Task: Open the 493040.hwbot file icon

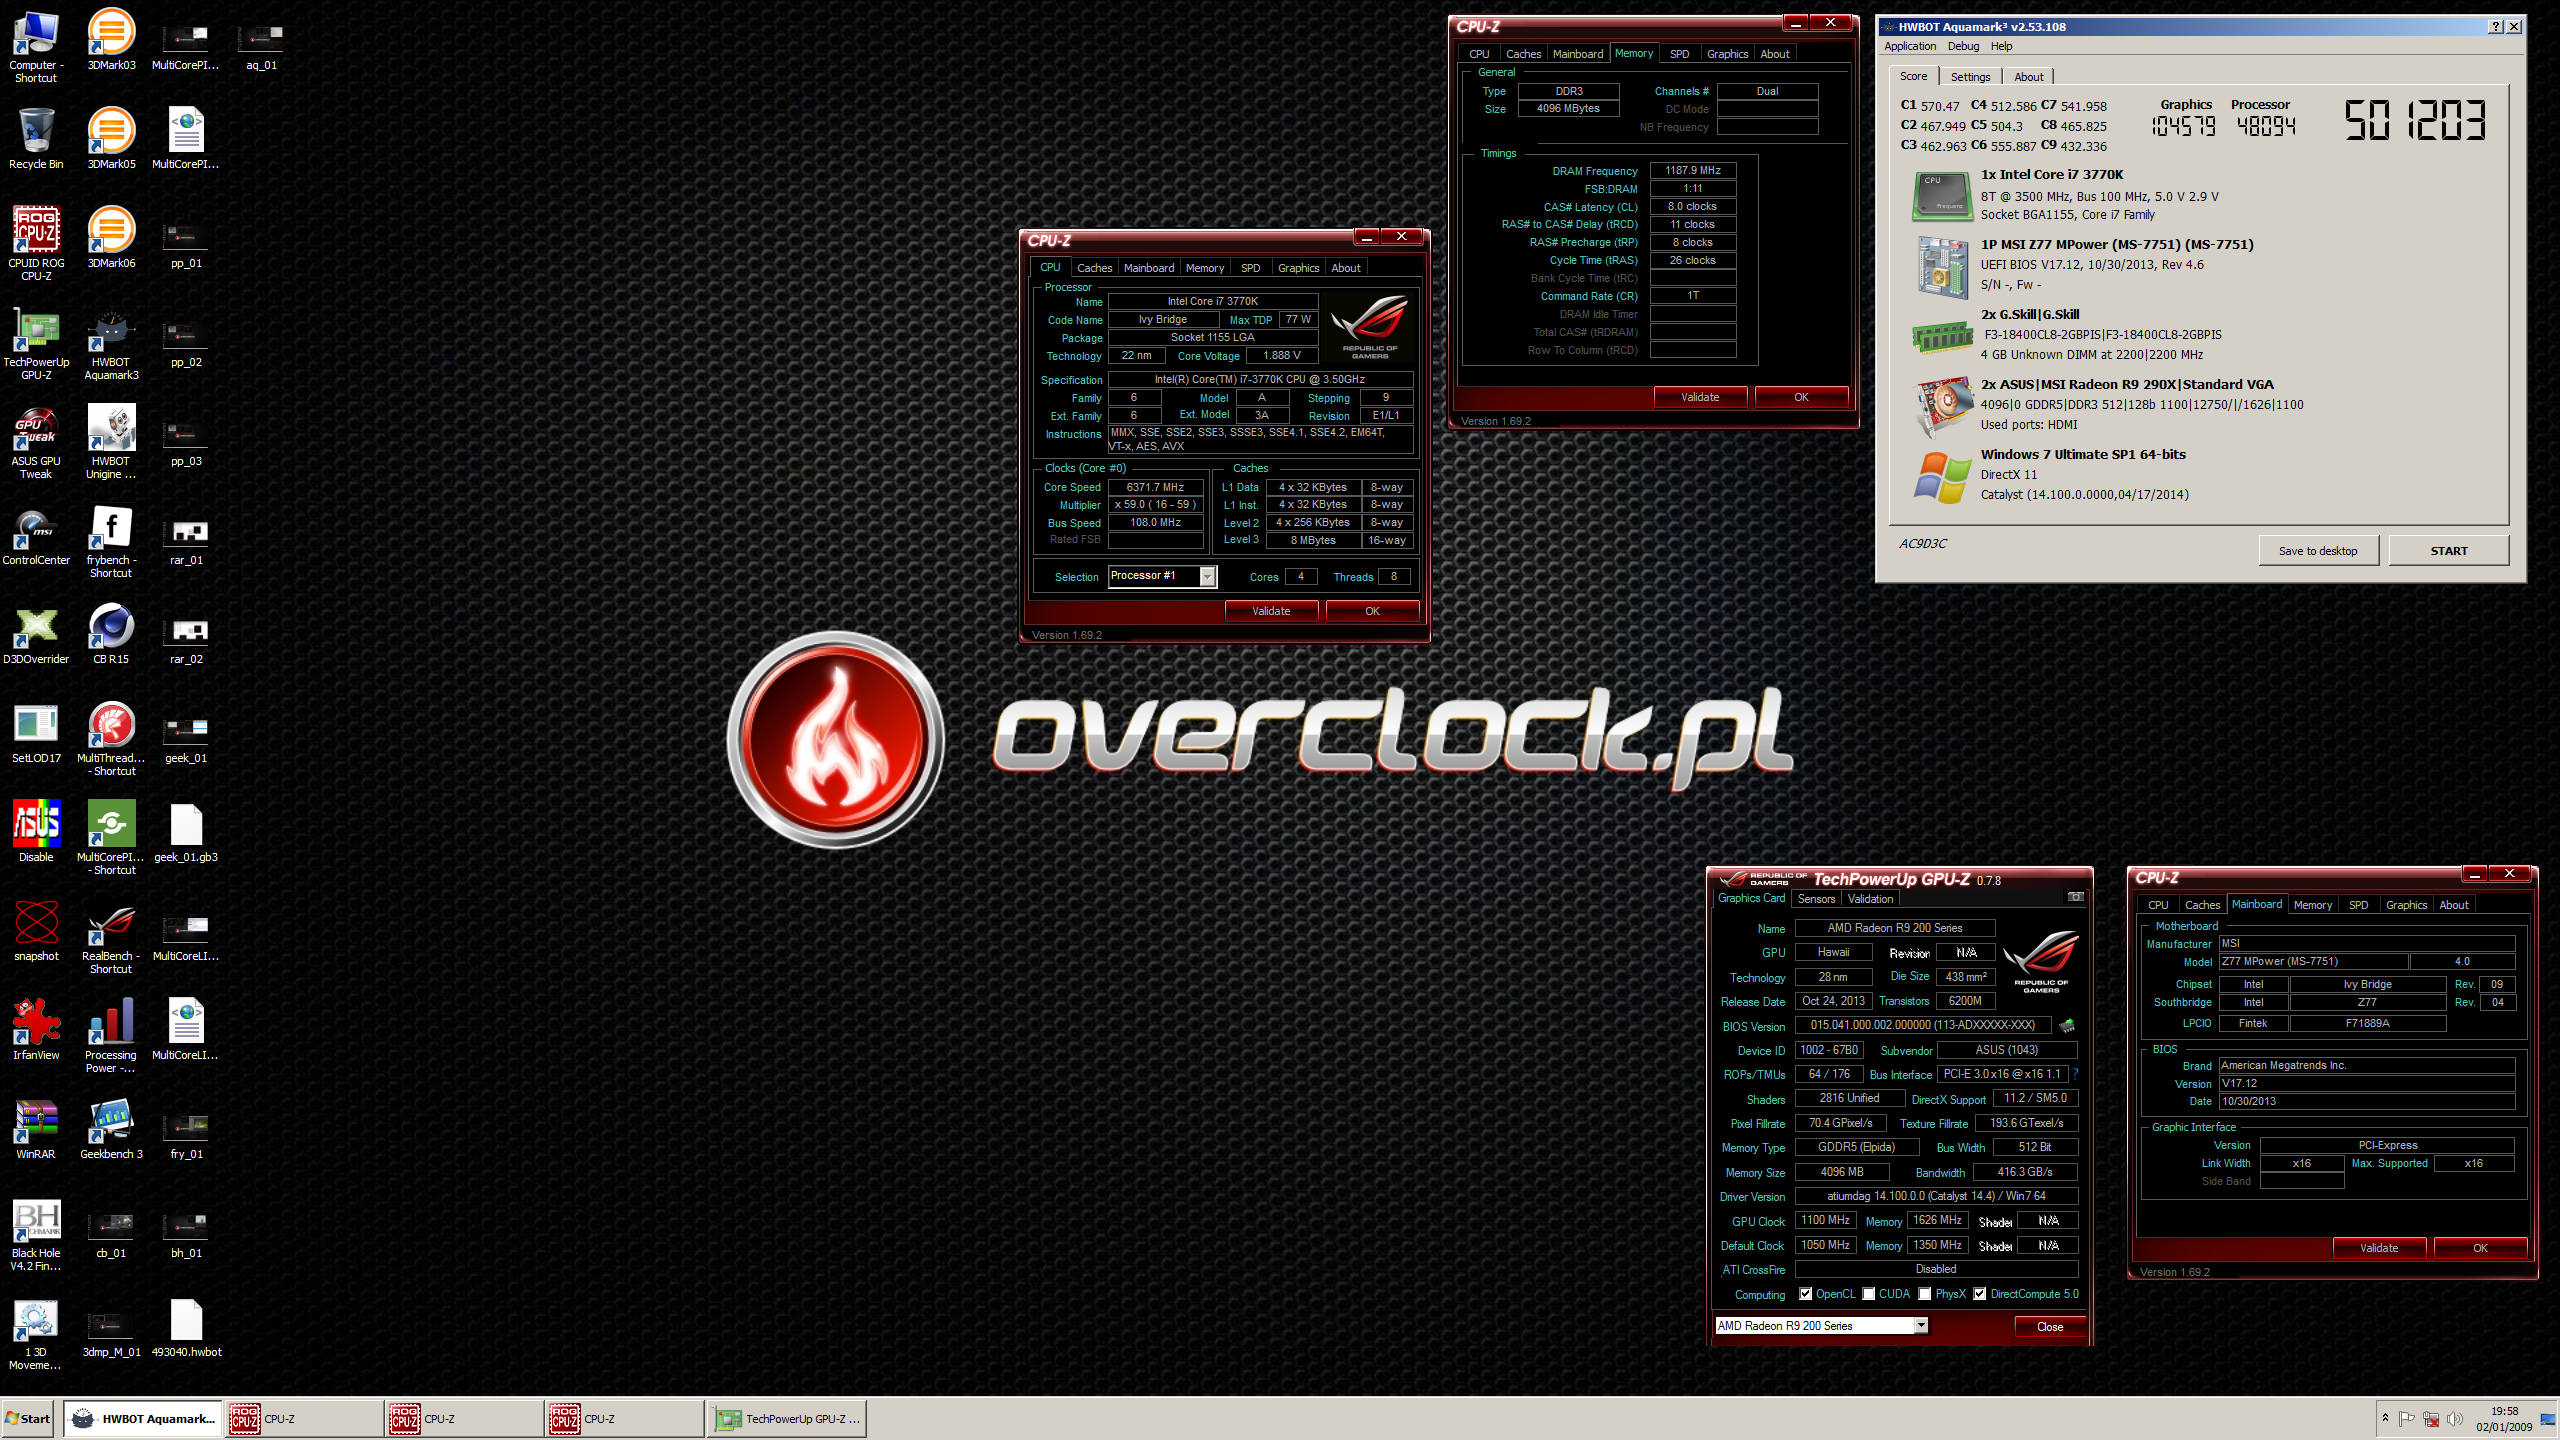Action: point(186,1327)
